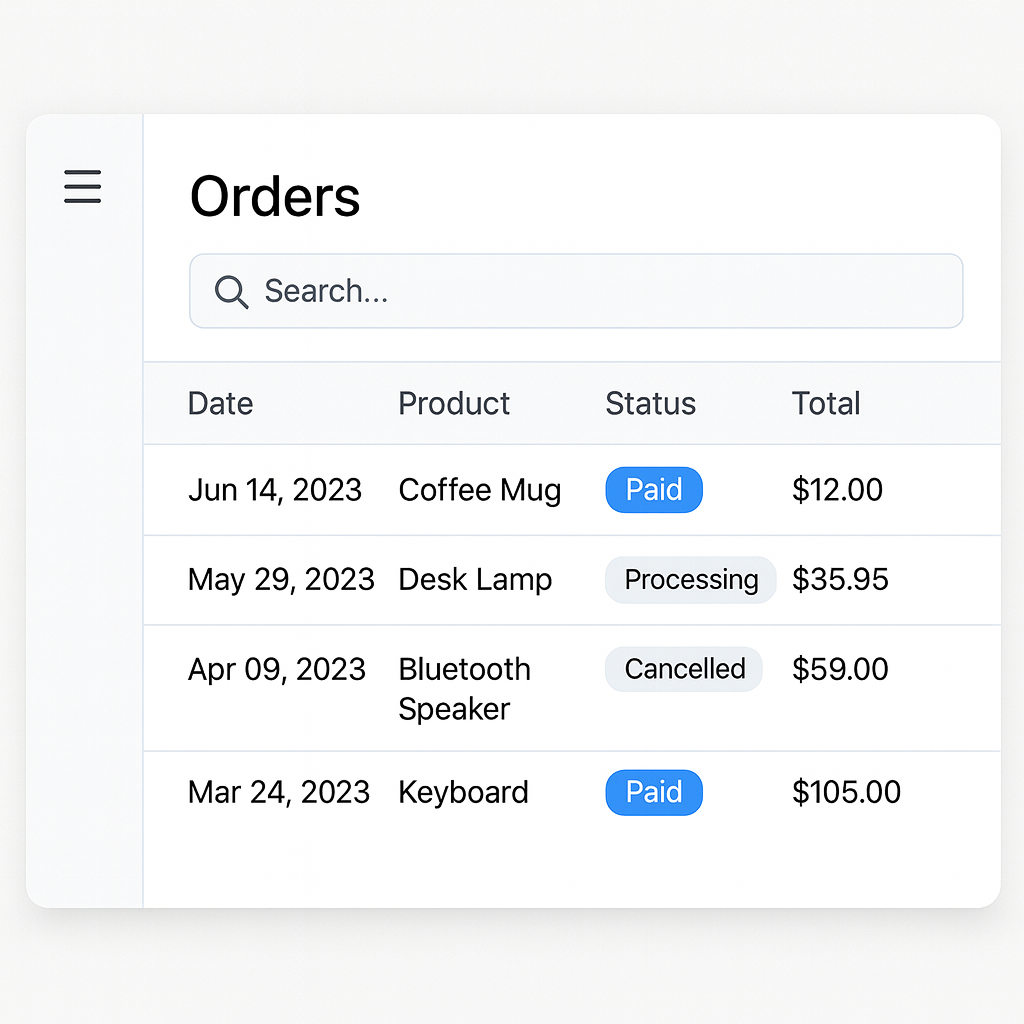Open the Bluetooth Speaker order
1024x1024 pixels.
[x=464, y=689]
